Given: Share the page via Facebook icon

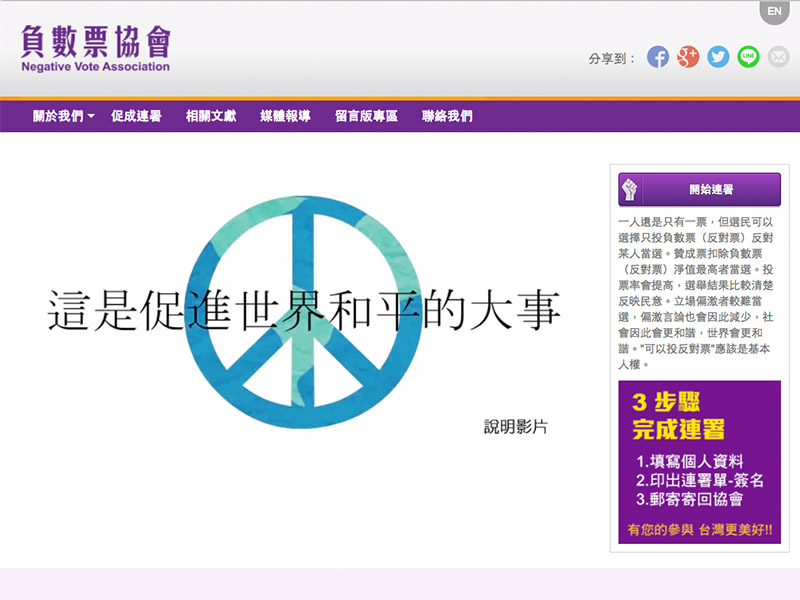Looking at the screenshot, I should pos(658,58).
